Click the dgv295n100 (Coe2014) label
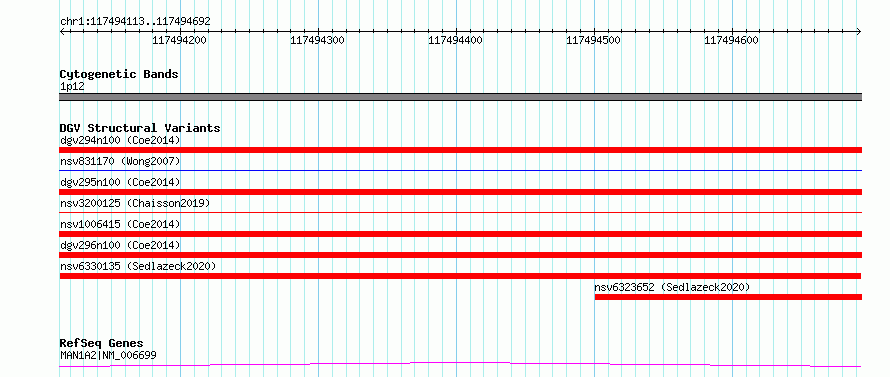The width and height of the screenshot is (890, 377). (x=120, y=182)
